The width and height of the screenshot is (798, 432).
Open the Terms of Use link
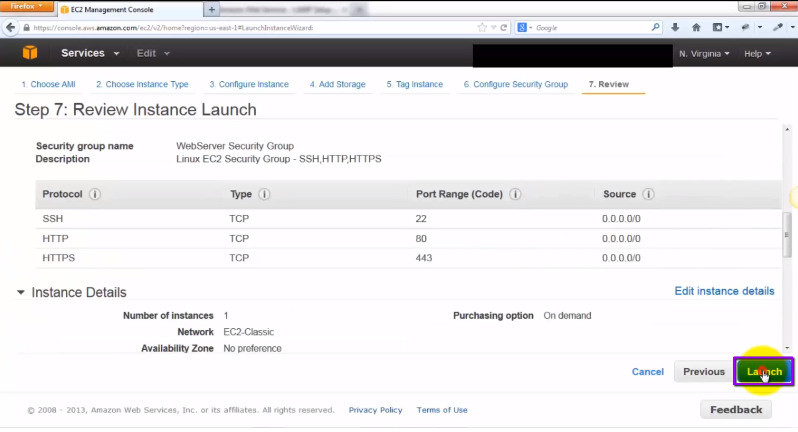(x=442, y=410)
